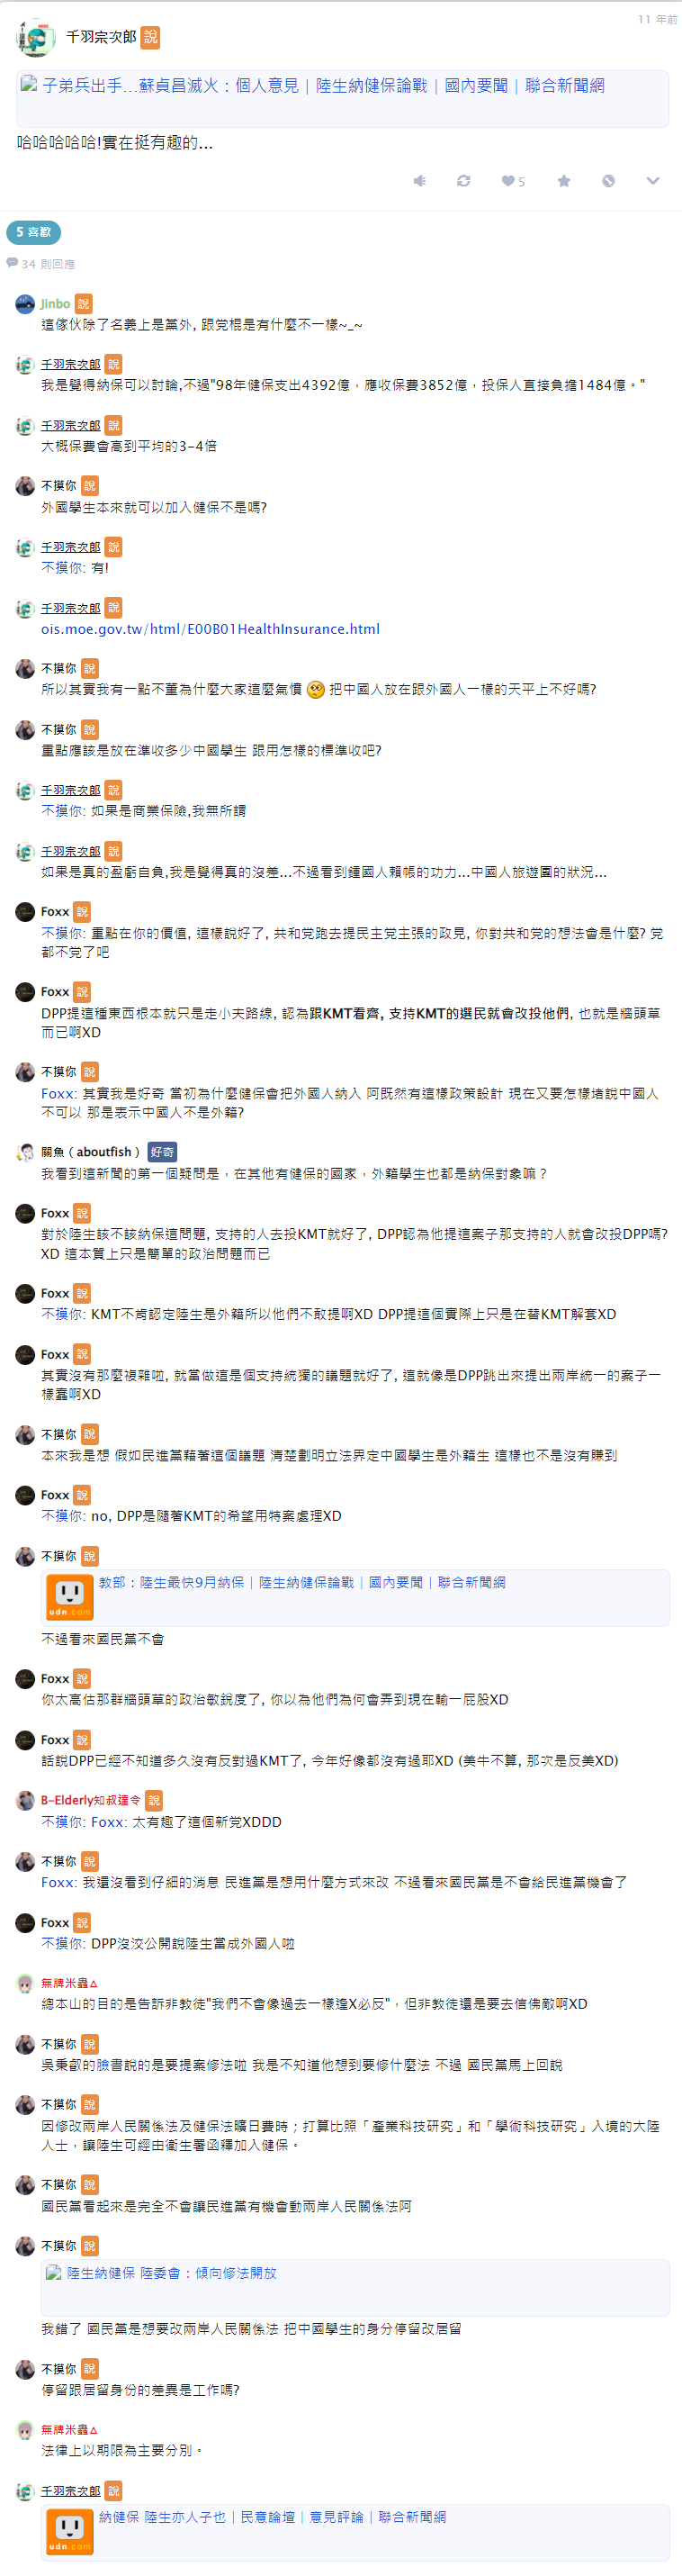This screenshot has width=682, height=2576.
Task: Open the 子弟兵出手 news article link
Action: point(323,86)
